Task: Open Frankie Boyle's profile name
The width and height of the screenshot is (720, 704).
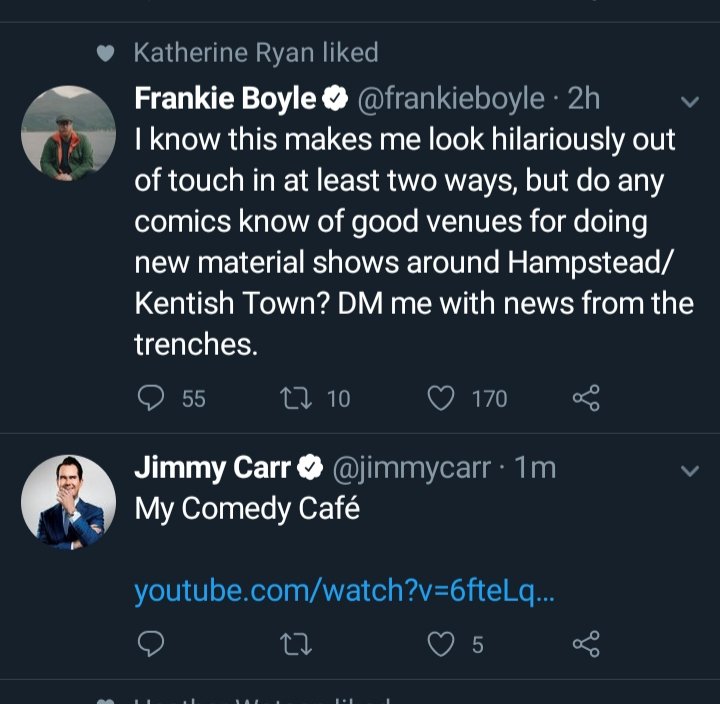Action: point(225,99)
